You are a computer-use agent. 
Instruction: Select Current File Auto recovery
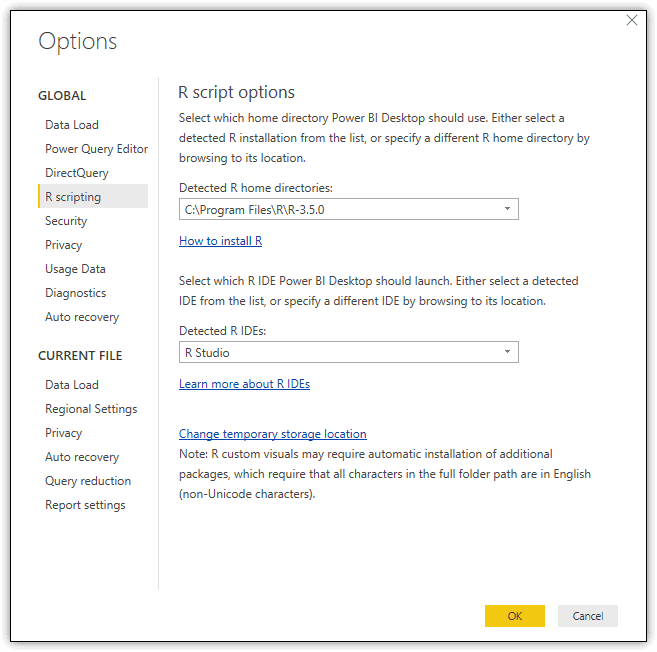[x=82, y=457]
